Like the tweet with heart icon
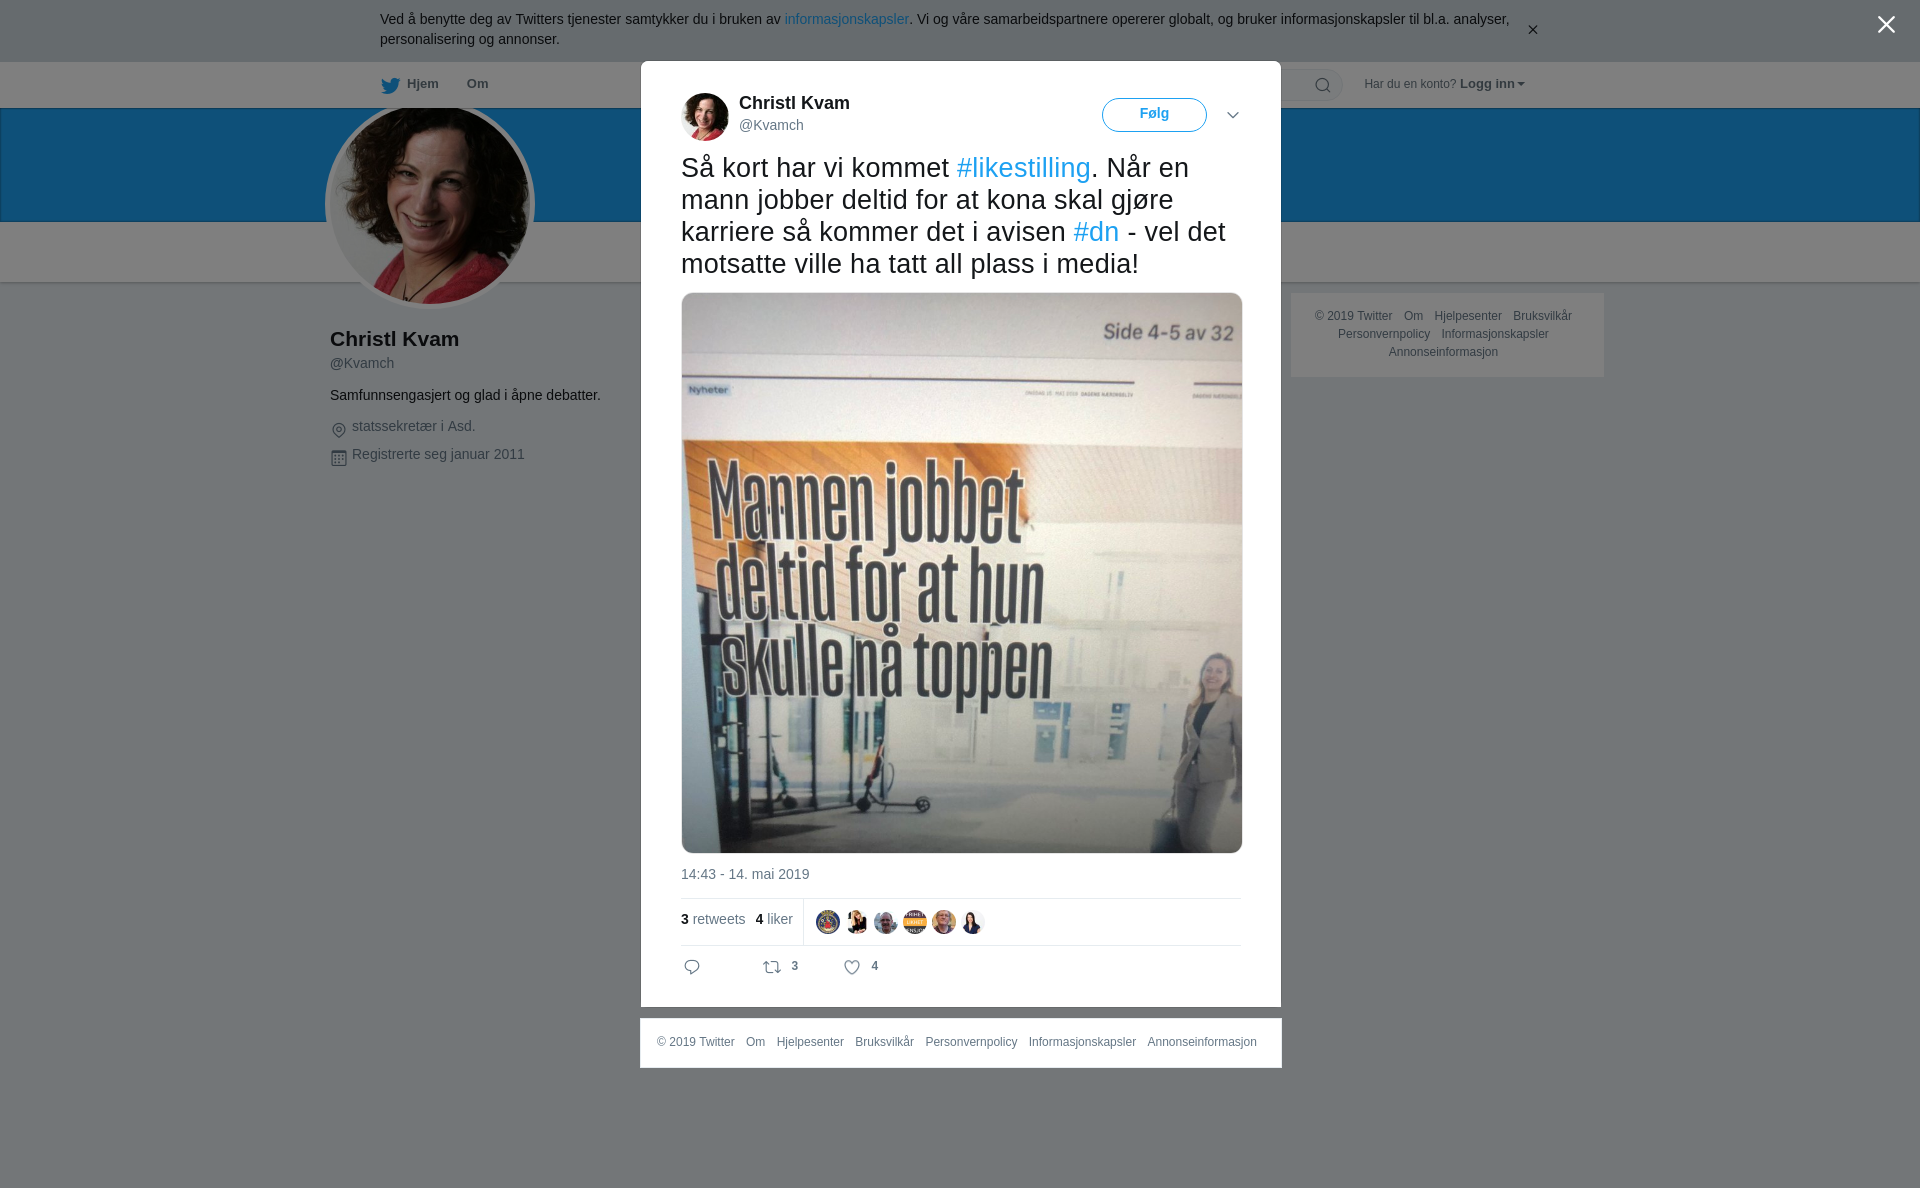The height and width of the screenshot is (1188, 1920). [x=852, y=967]
